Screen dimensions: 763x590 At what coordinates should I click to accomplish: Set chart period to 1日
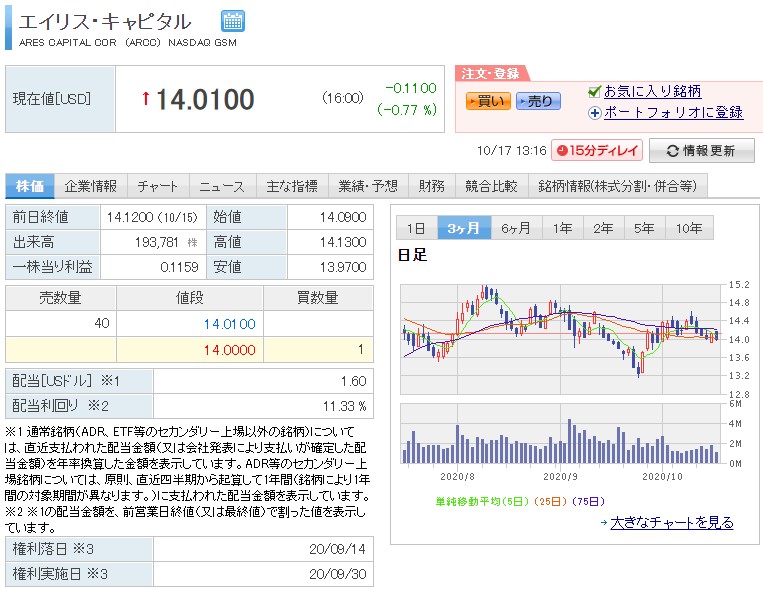click(417, 228)
